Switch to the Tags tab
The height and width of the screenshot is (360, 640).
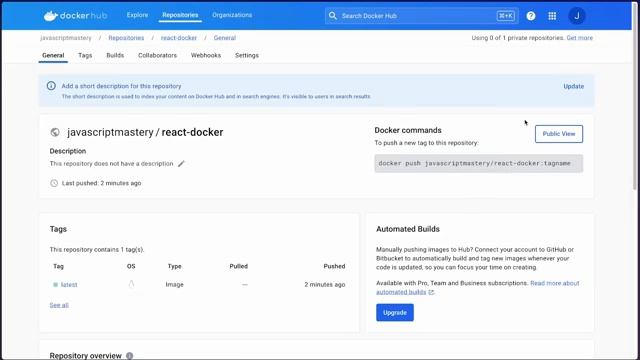[x=85, y=55]
